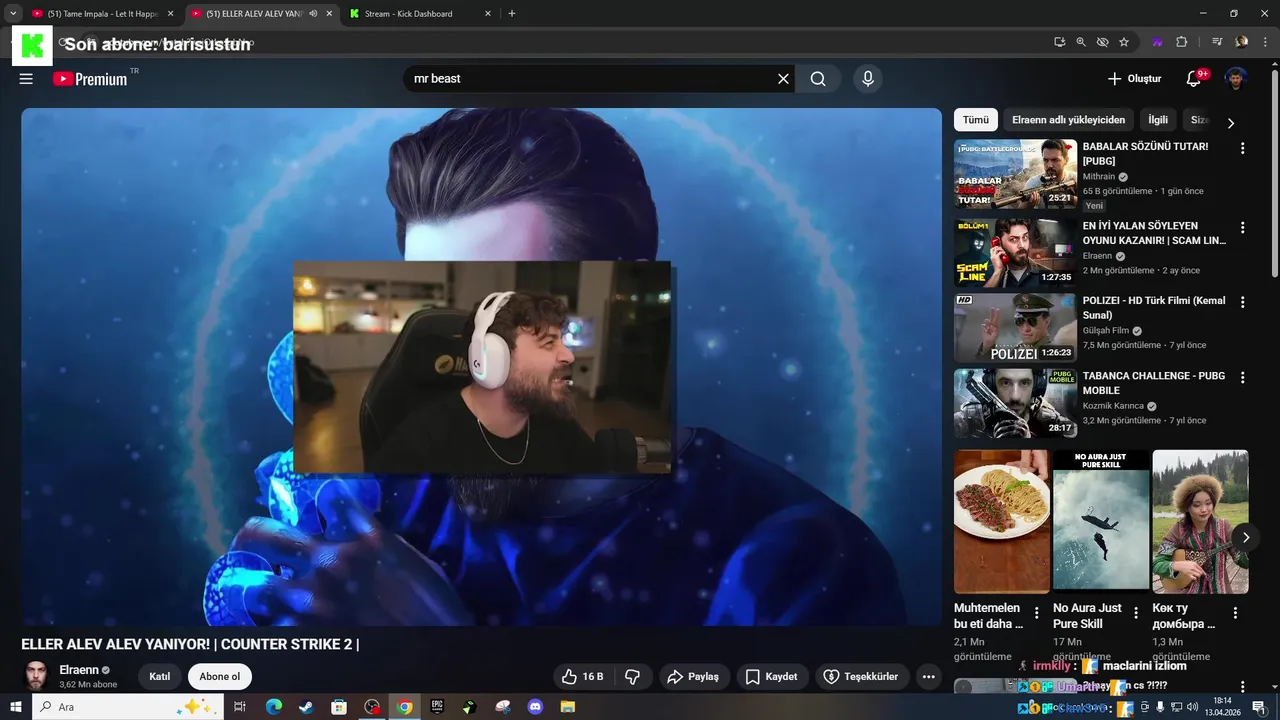Open the 'No Aura Just Pure Skill' short
The width and height of the screenshot is (1280, 720).
click(x=1101, y=521)
